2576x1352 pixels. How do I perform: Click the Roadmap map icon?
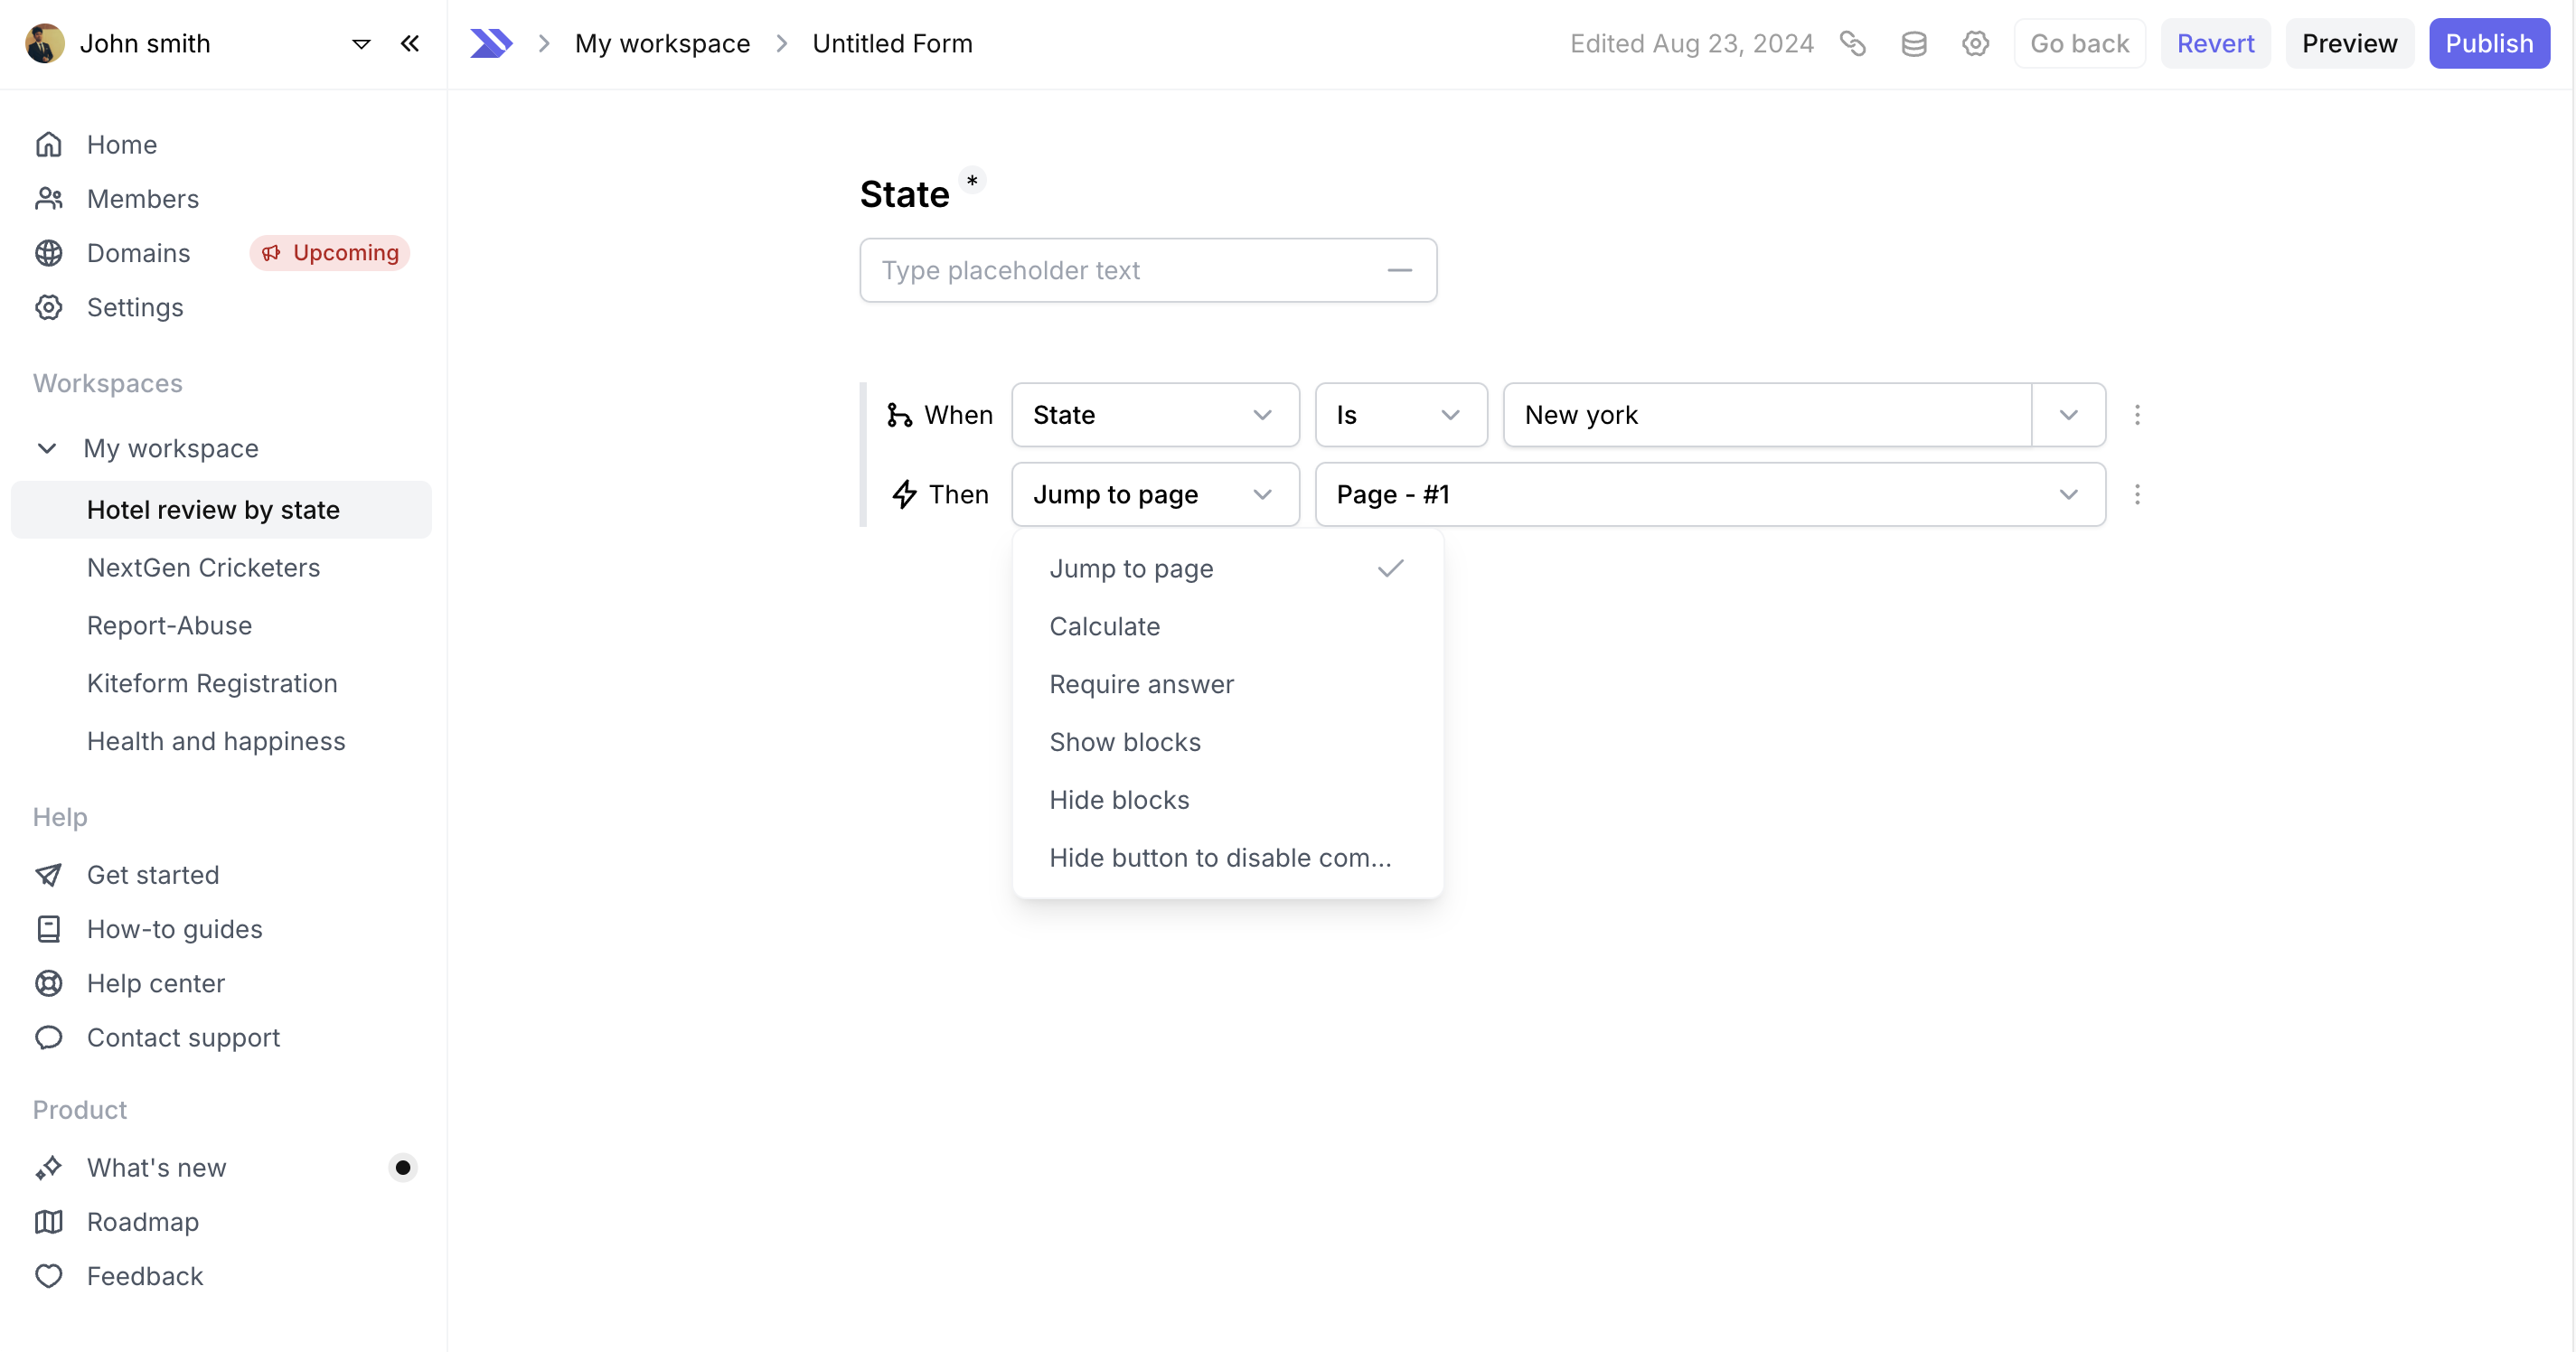49,1222
